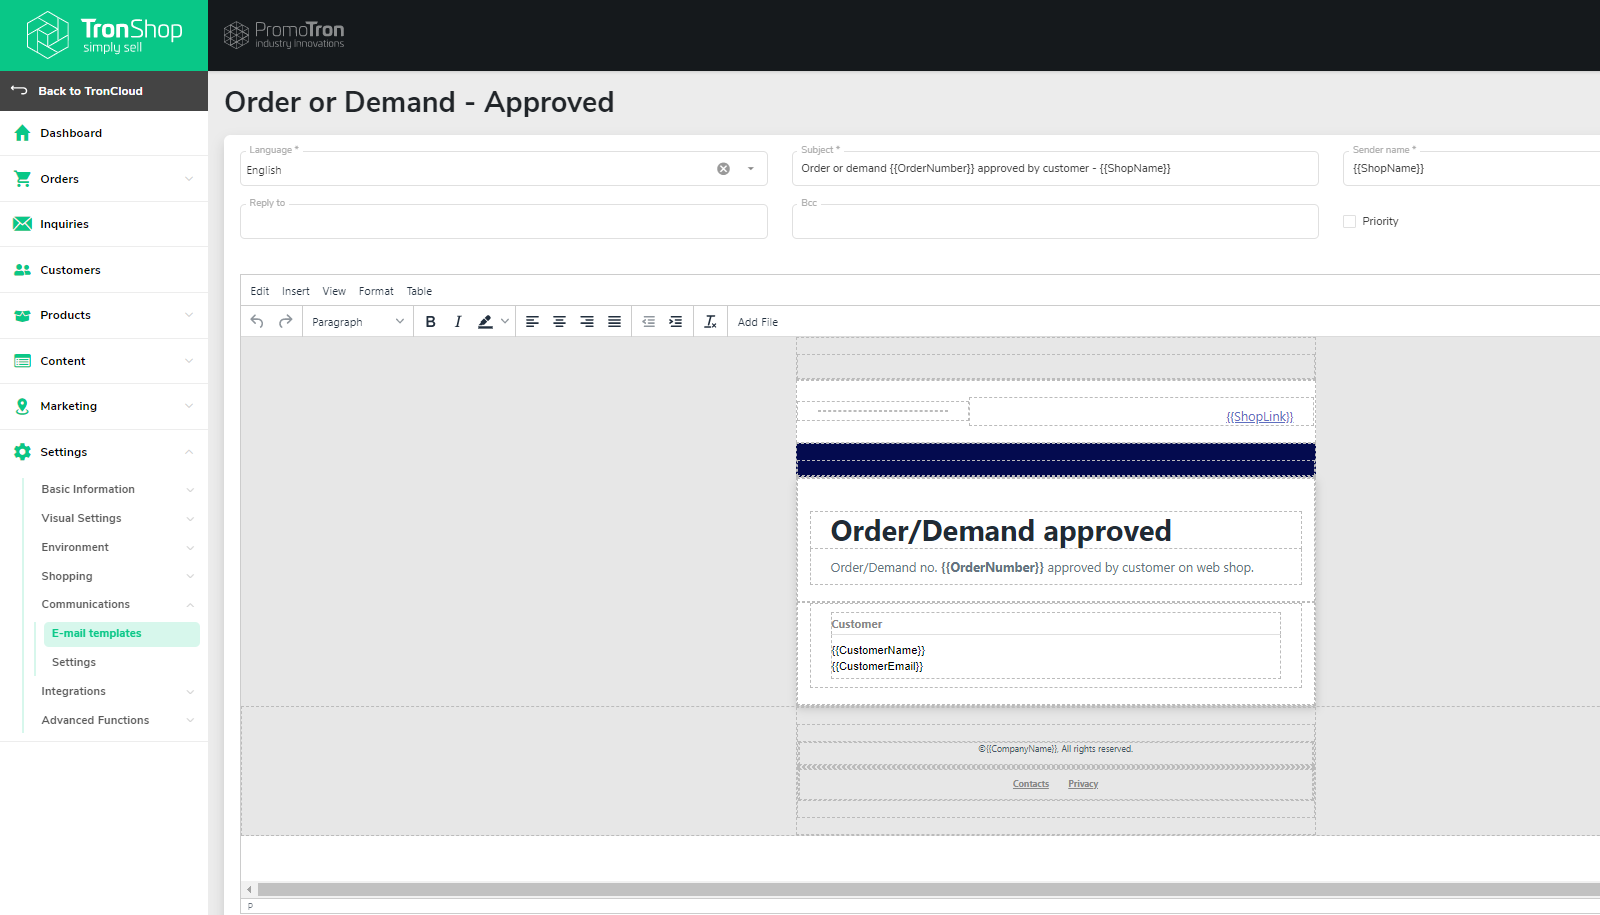Decrease indent in editor

648,321
